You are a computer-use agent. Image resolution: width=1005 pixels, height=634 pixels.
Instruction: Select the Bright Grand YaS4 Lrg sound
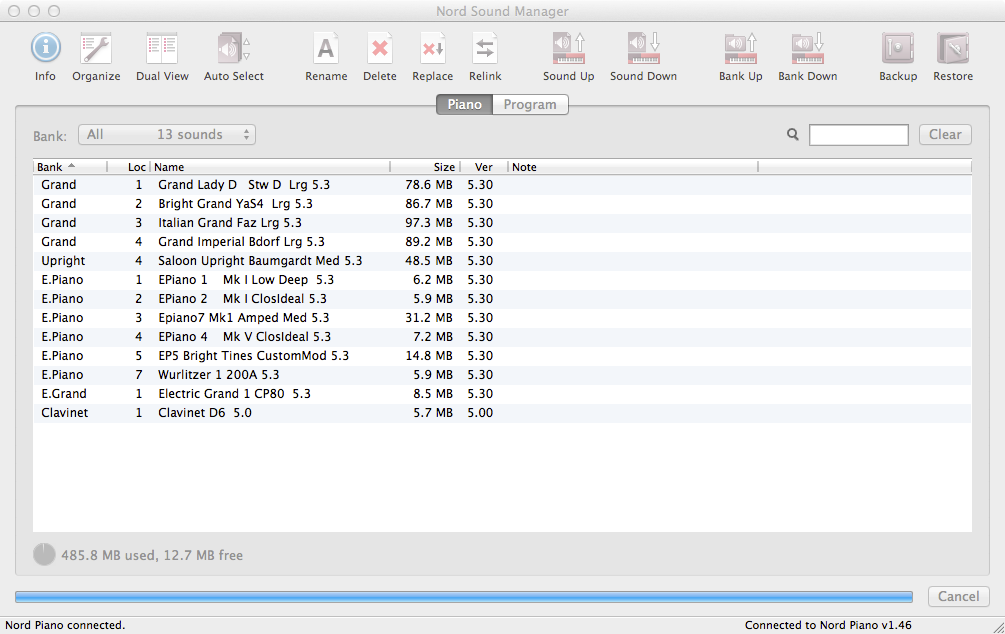[502, 204]
